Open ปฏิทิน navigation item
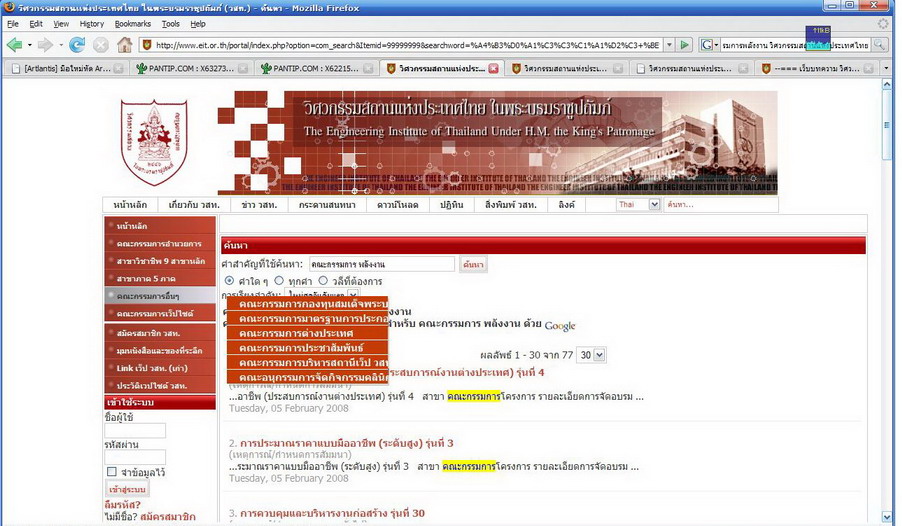The width and height of the screenshot is (902, 526). (452, 204)
